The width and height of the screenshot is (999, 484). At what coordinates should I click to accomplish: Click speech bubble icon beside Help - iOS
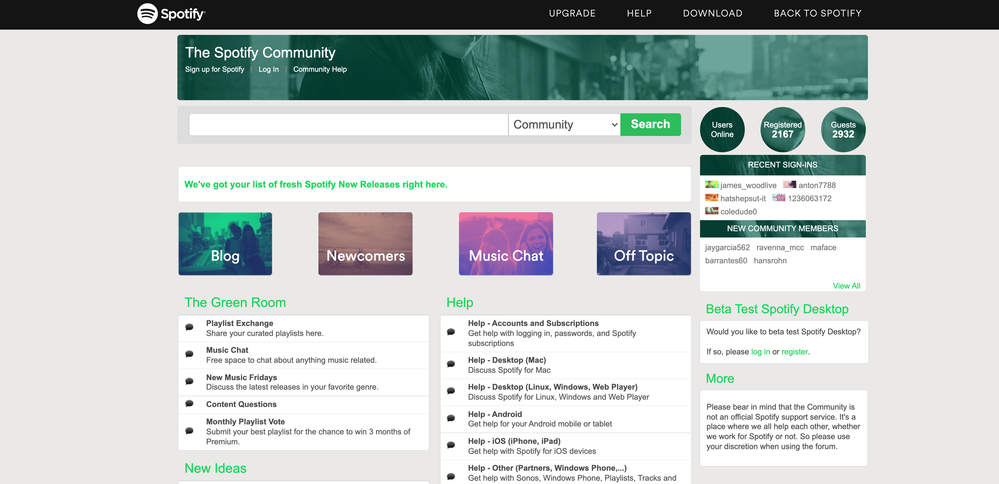451,445
